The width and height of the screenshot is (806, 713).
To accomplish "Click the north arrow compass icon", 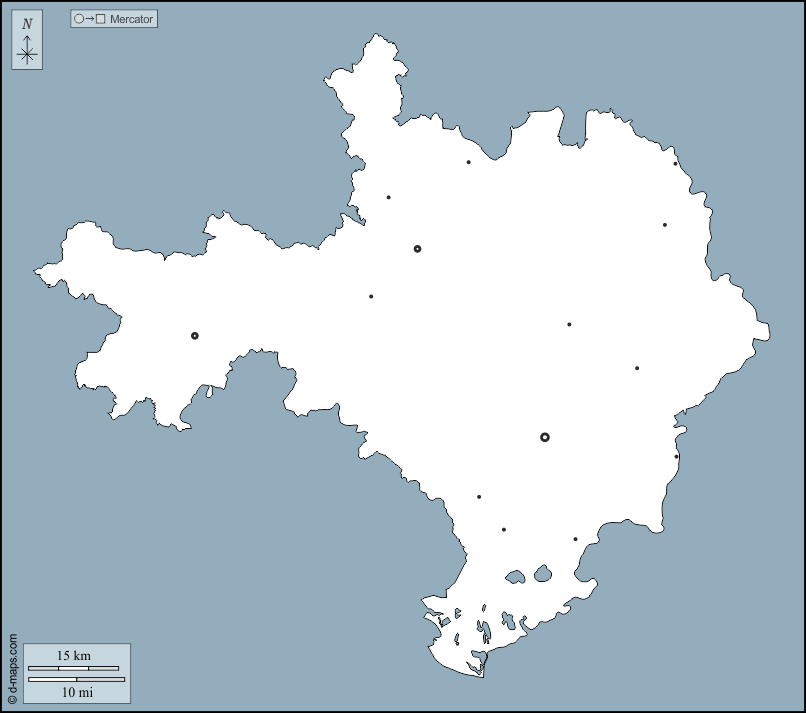I will 27,52.
